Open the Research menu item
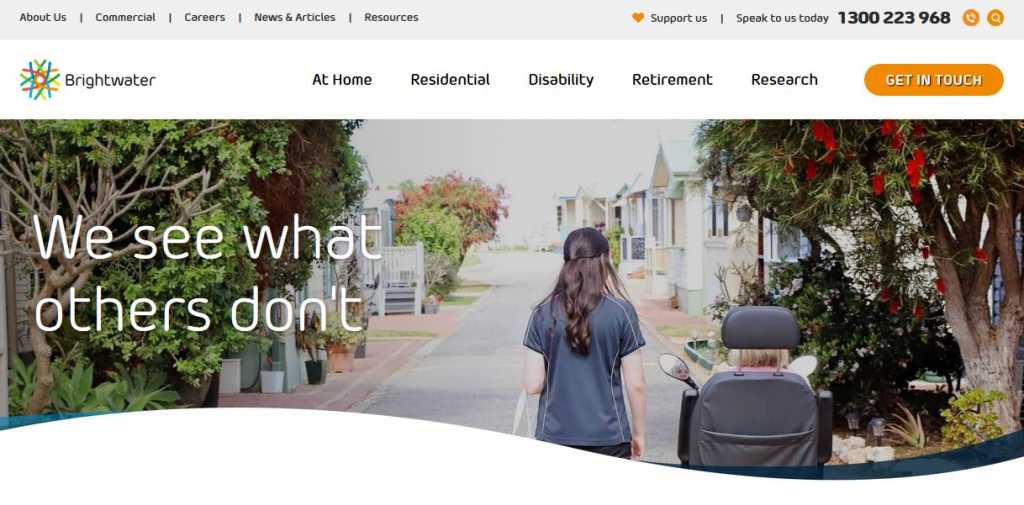 [784, 80]
